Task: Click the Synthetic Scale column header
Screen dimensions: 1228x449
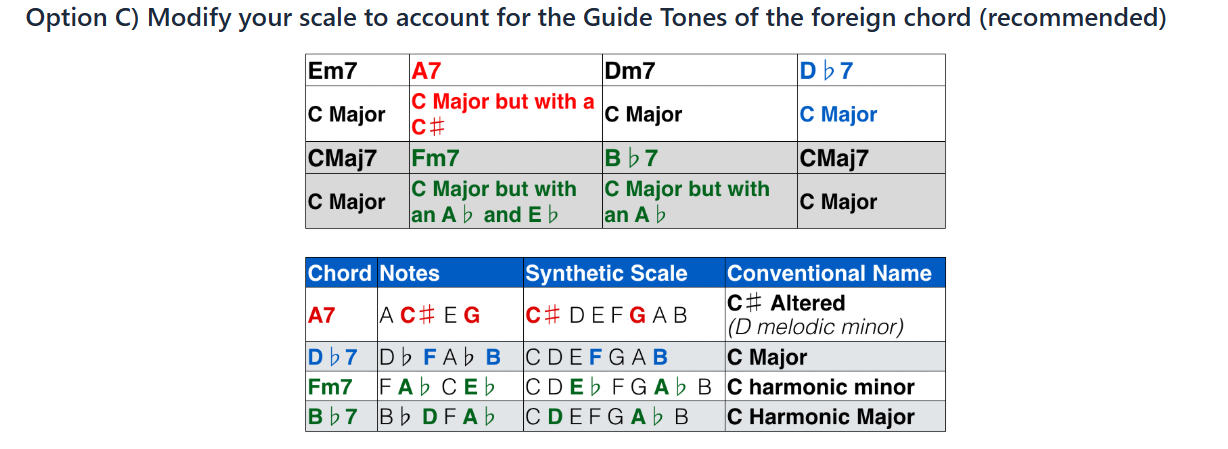Action: click(606, 274)
